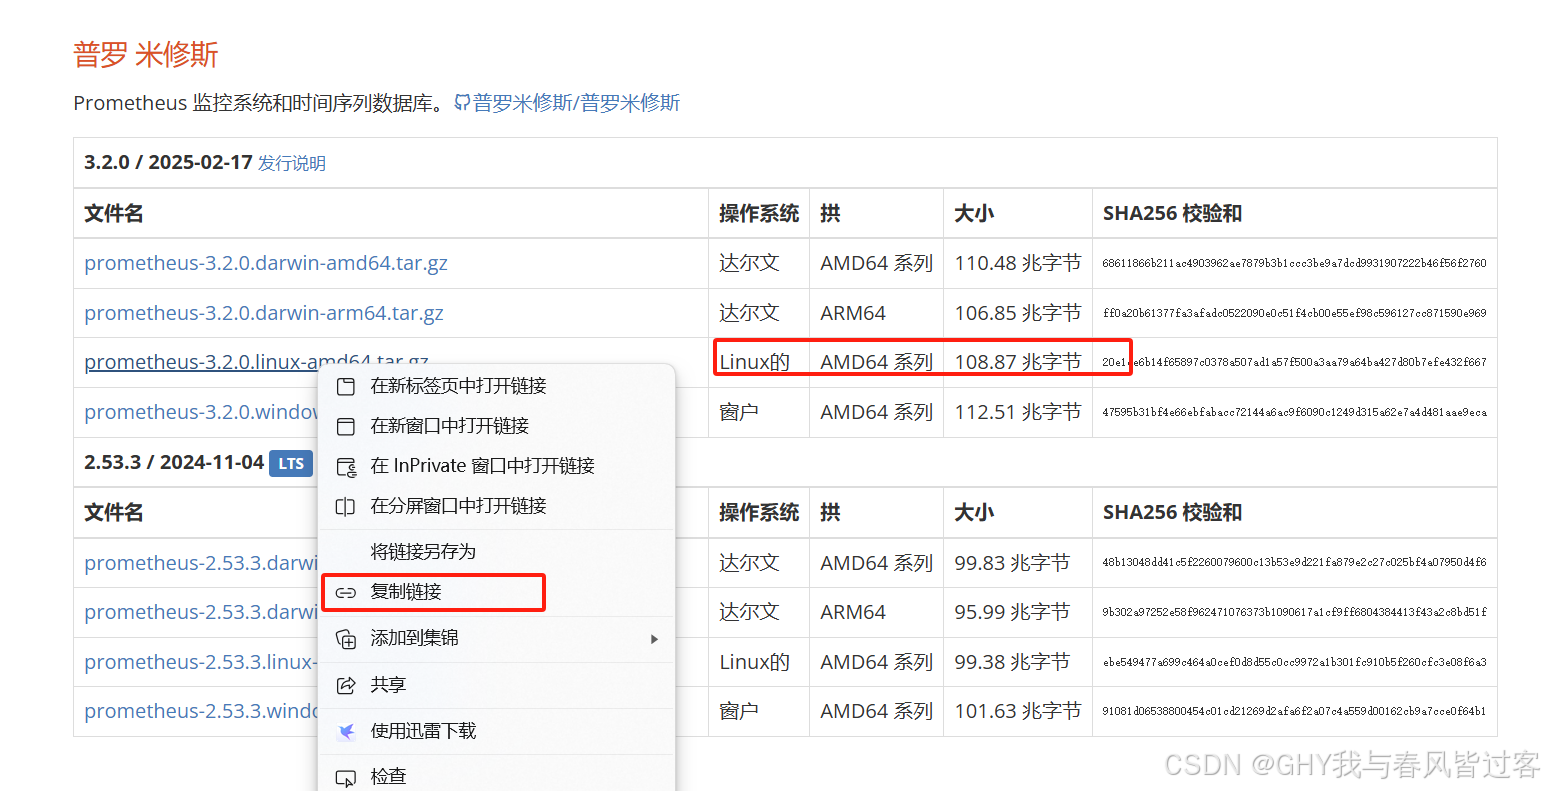This screenshot has width=1545, height=791.
Task: Click the prometheus-2.53.3.windows file link
Action: pos(201,711)
